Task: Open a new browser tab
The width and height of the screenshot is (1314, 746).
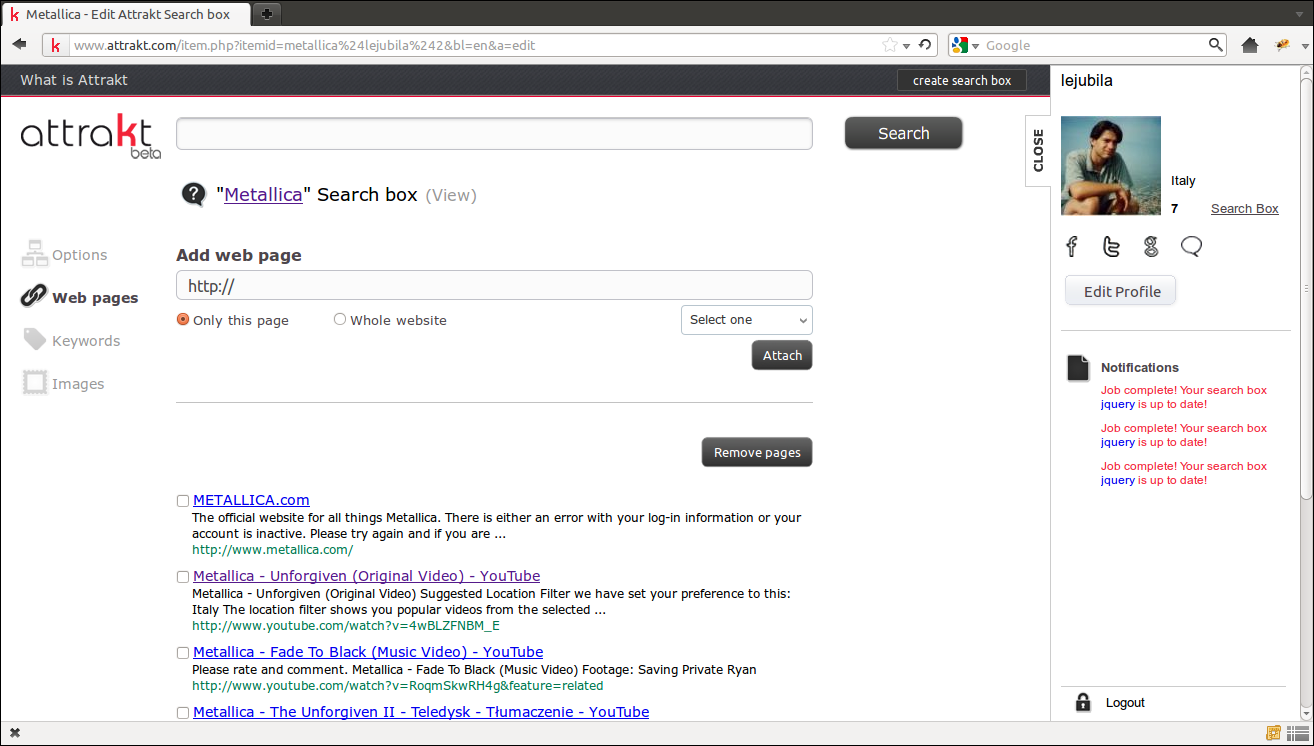Action: tap(267, 14)
